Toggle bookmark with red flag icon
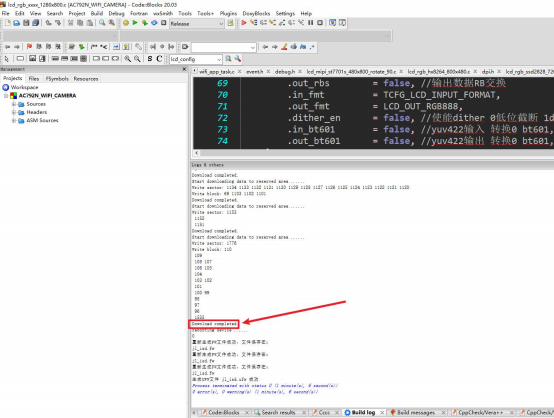Image resolution: width=554 pixels, height=418 pixels. (x=29, y=47)
